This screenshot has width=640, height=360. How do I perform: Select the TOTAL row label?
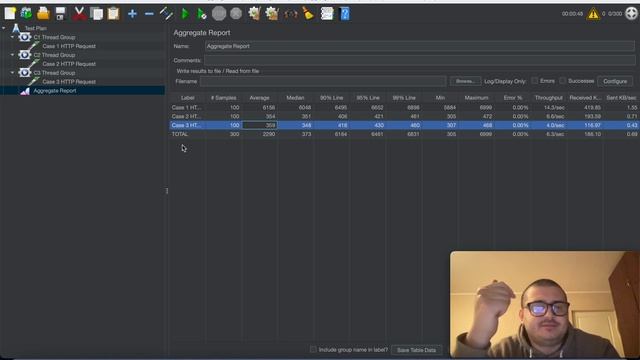click(x=180, y=134)
